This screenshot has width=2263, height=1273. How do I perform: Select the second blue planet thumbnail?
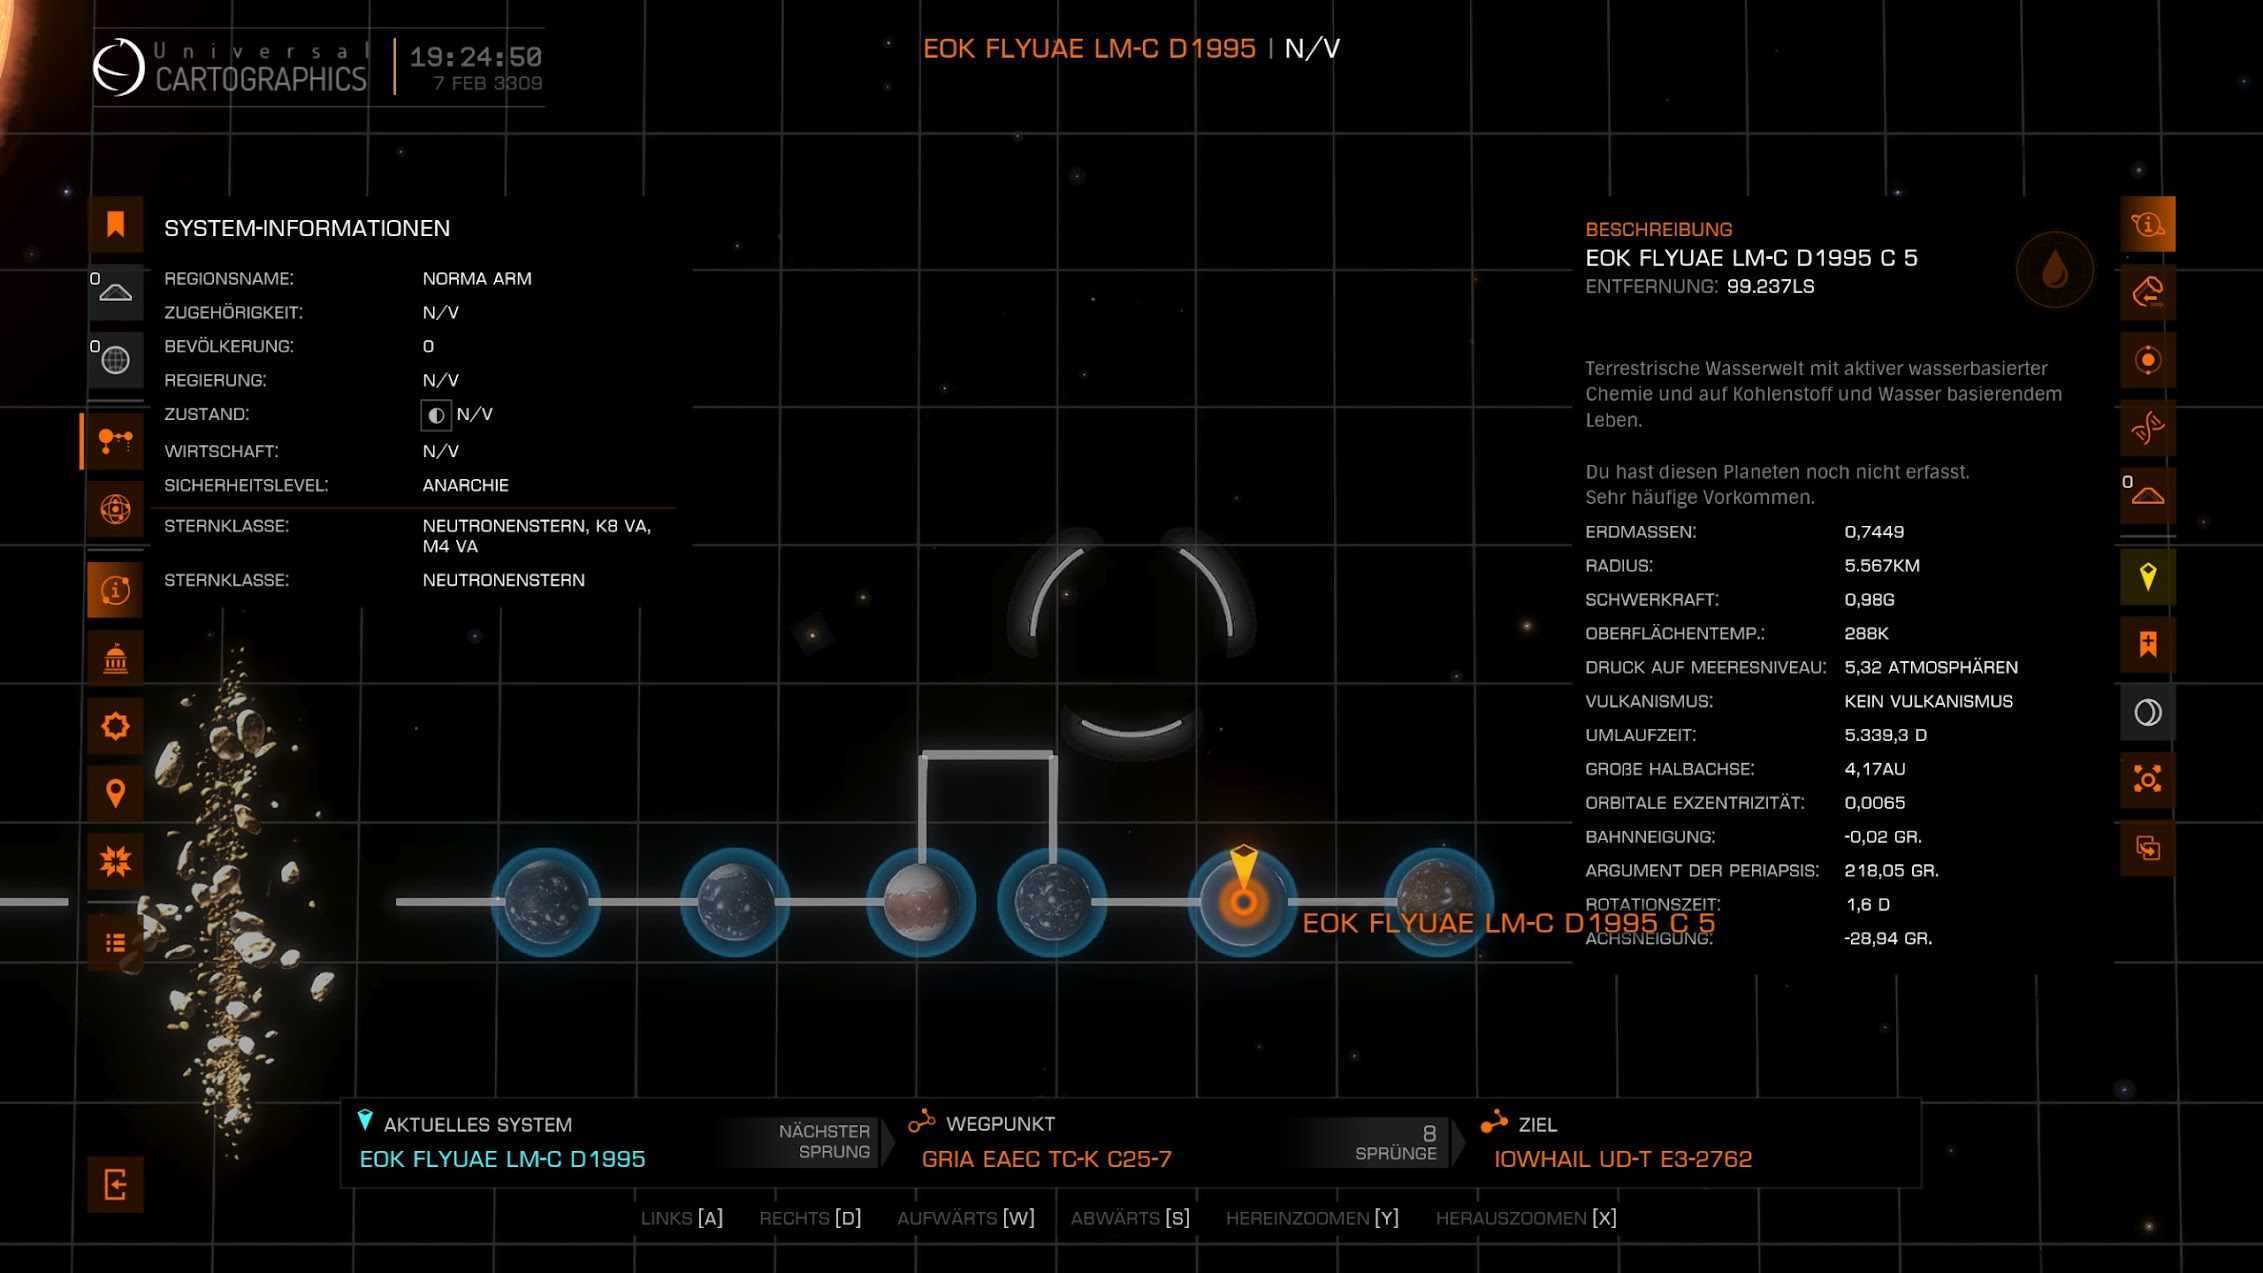pyautogui.click(x=734, y=902)
